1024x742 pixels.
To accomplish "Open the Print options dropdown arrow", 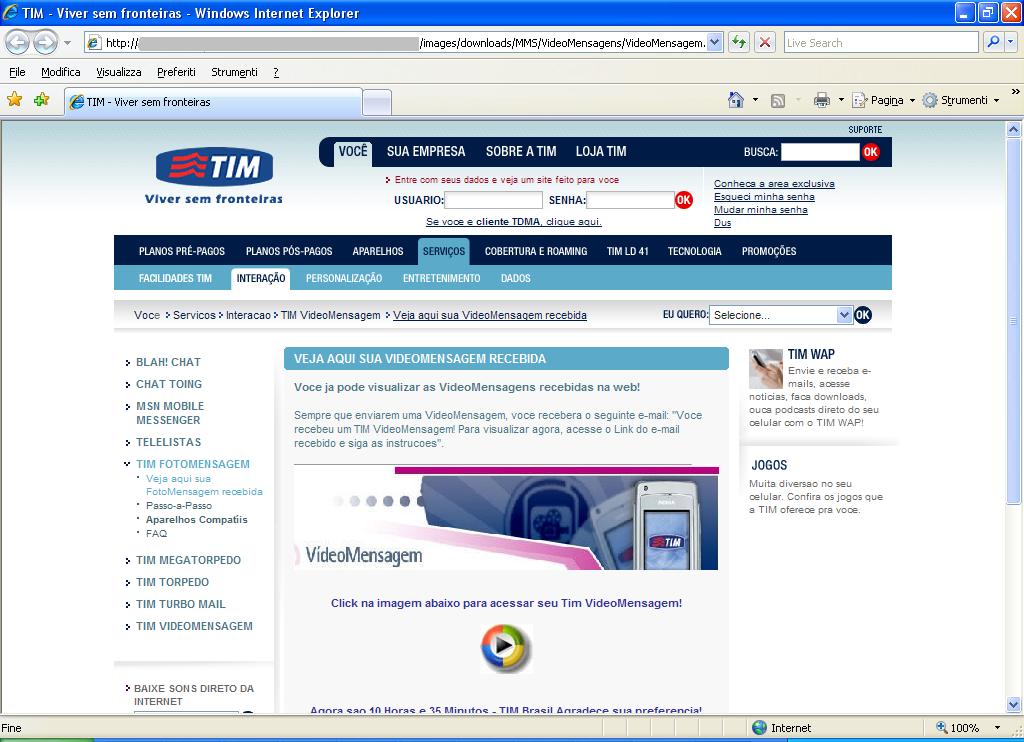I will click(841, 100).
